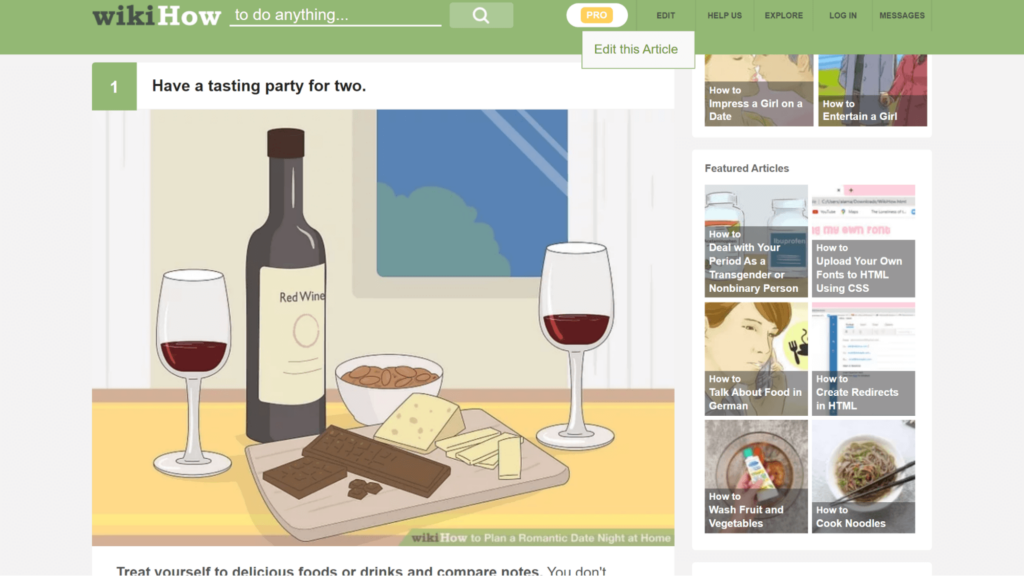Open Upload Your Own Fonts to HTML article
Viewport: 1024px width, 576px height.
click(863, 241)
